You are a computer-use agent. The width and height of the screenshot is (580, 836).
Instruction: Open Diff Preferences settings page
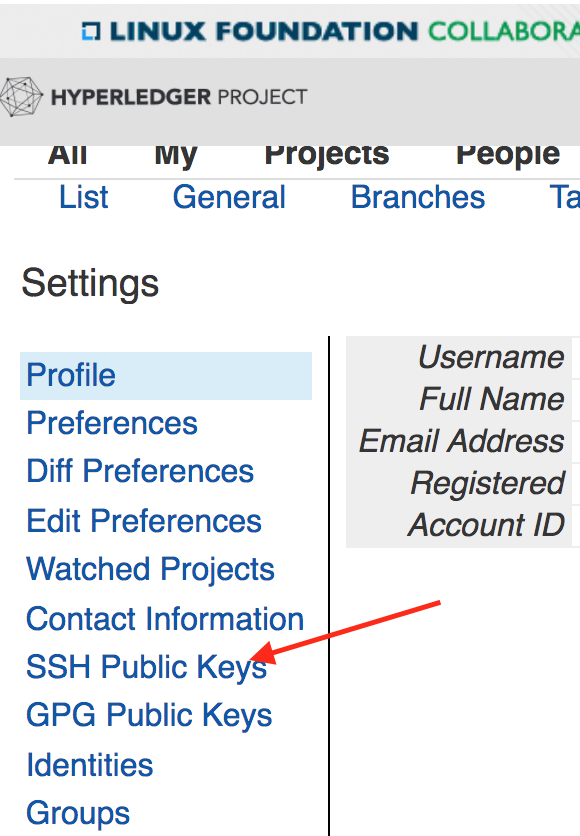(140, 471)
